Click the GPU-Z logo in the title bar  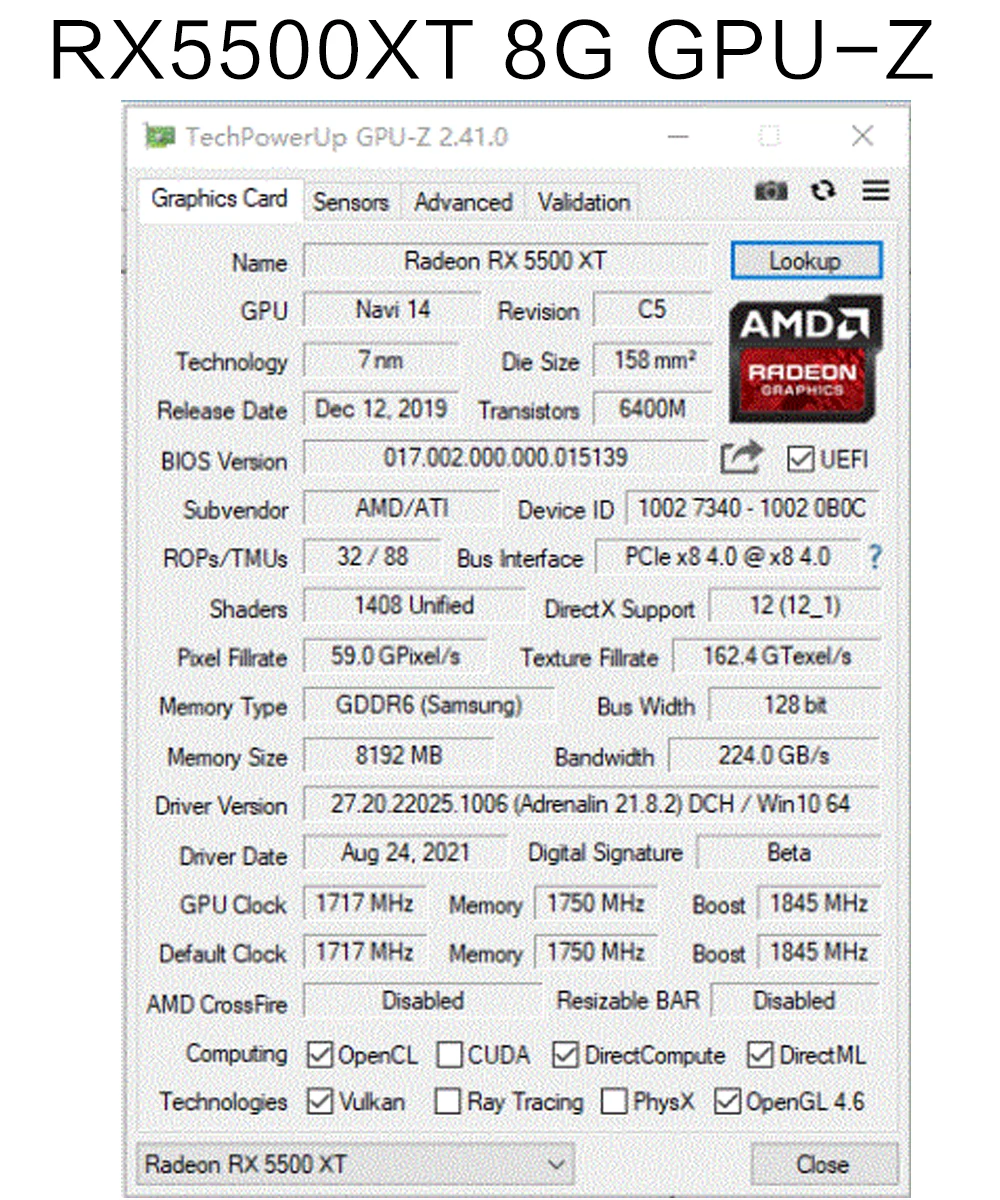(x=158, y=137)
